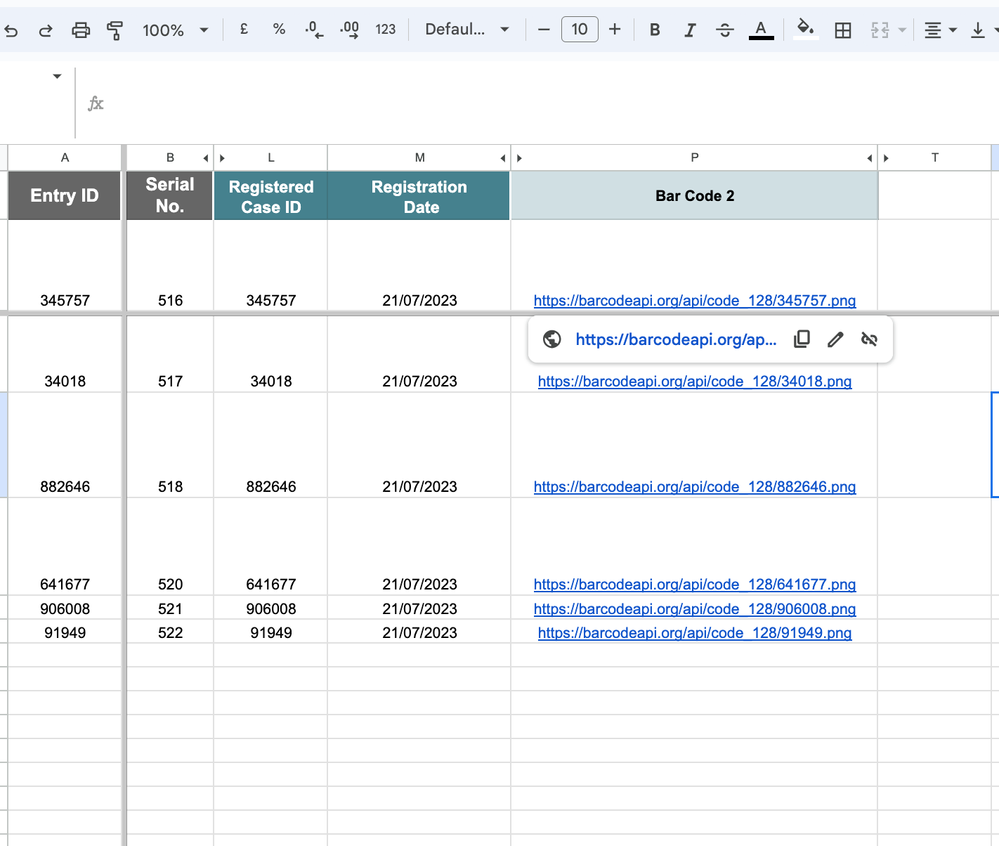Screen dimensions: 999x846
Task: Open barcode link for 34018
Action: [694, 382]
